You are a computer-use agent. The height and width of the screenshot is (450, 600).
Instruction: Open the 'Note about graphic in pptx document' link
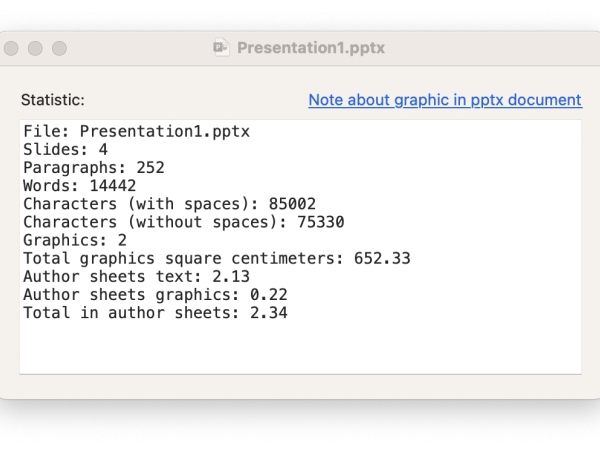click(x=444, y=100)
